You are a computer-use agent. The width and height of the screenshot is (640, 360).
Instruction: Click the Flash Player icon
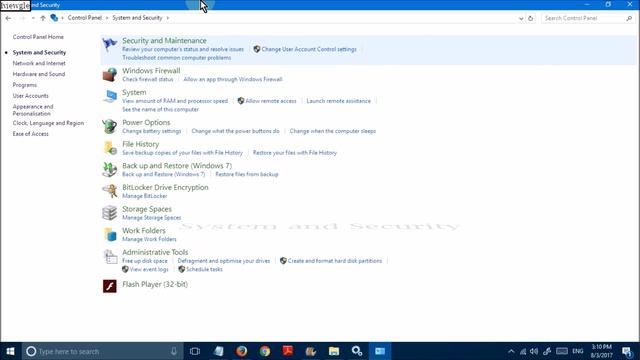point(109,286)
